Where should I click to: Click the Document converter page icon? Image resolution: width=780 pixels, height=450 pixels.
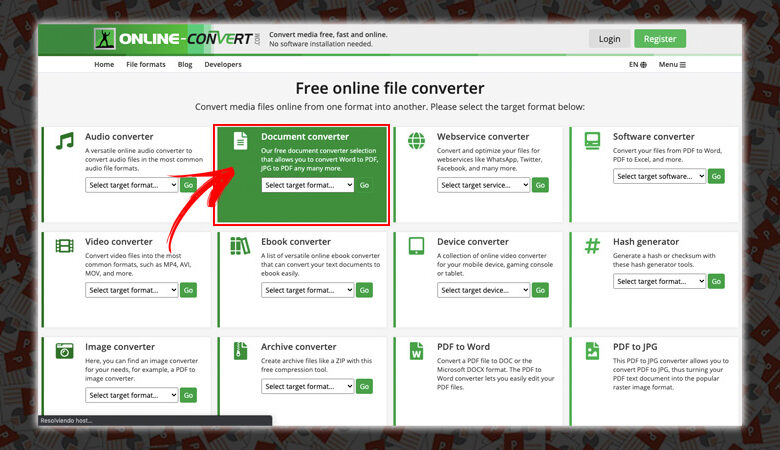[x=241, y=141]
